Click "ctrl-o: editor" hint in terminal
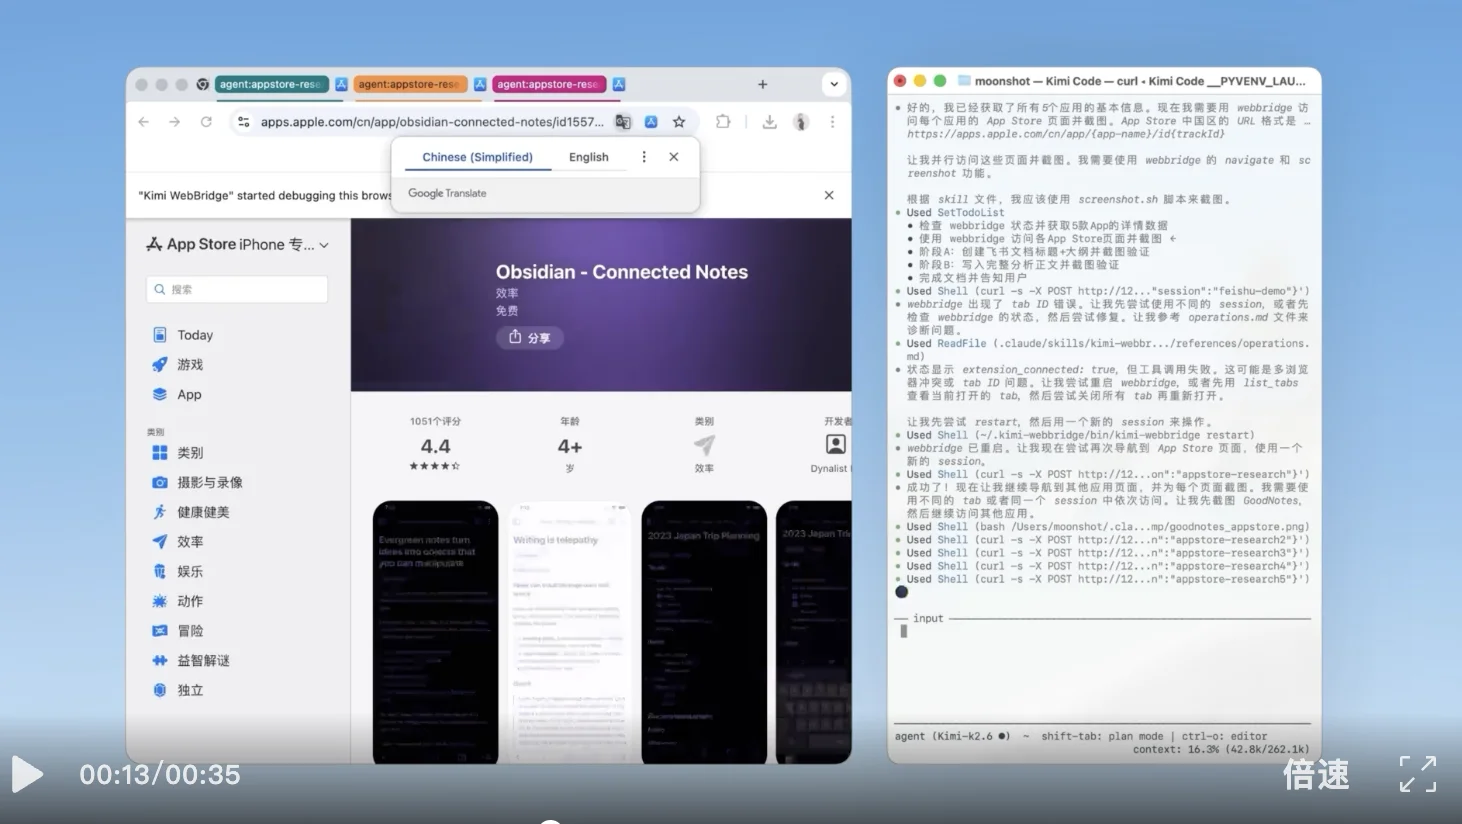The height and width of the screenshot is (824, 1462). [x=1224, y=736]
